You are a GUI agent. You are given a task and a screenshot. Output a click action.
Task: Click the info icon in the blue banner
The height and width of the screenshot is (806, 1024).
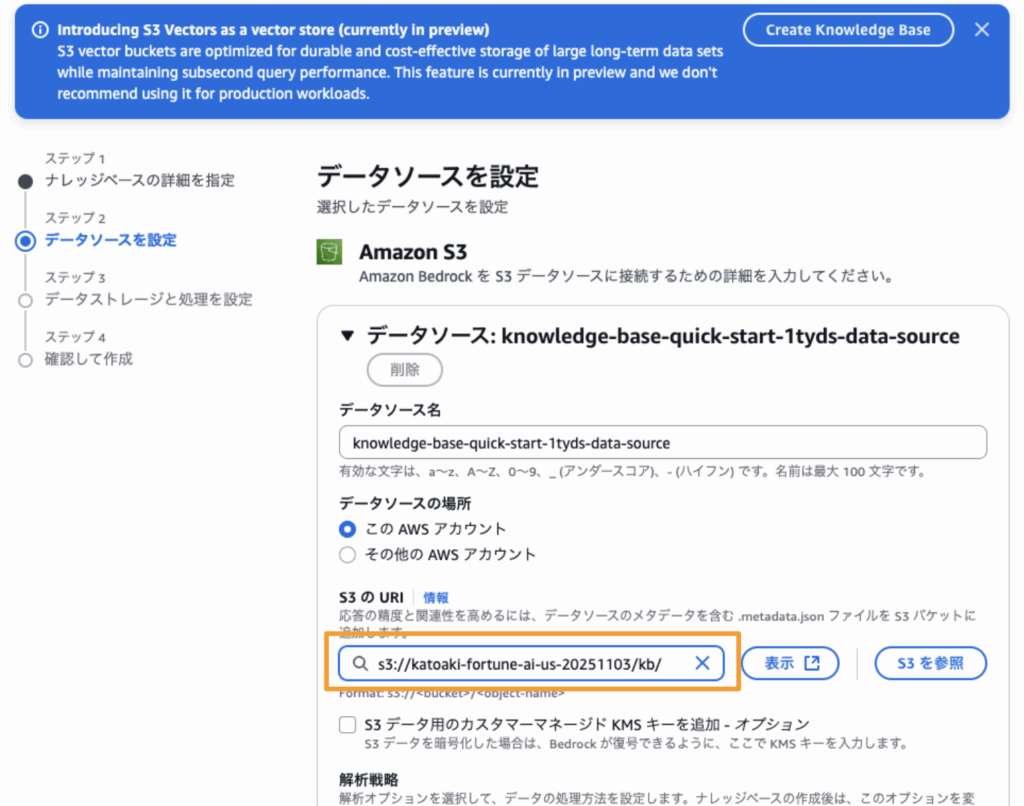39,31
